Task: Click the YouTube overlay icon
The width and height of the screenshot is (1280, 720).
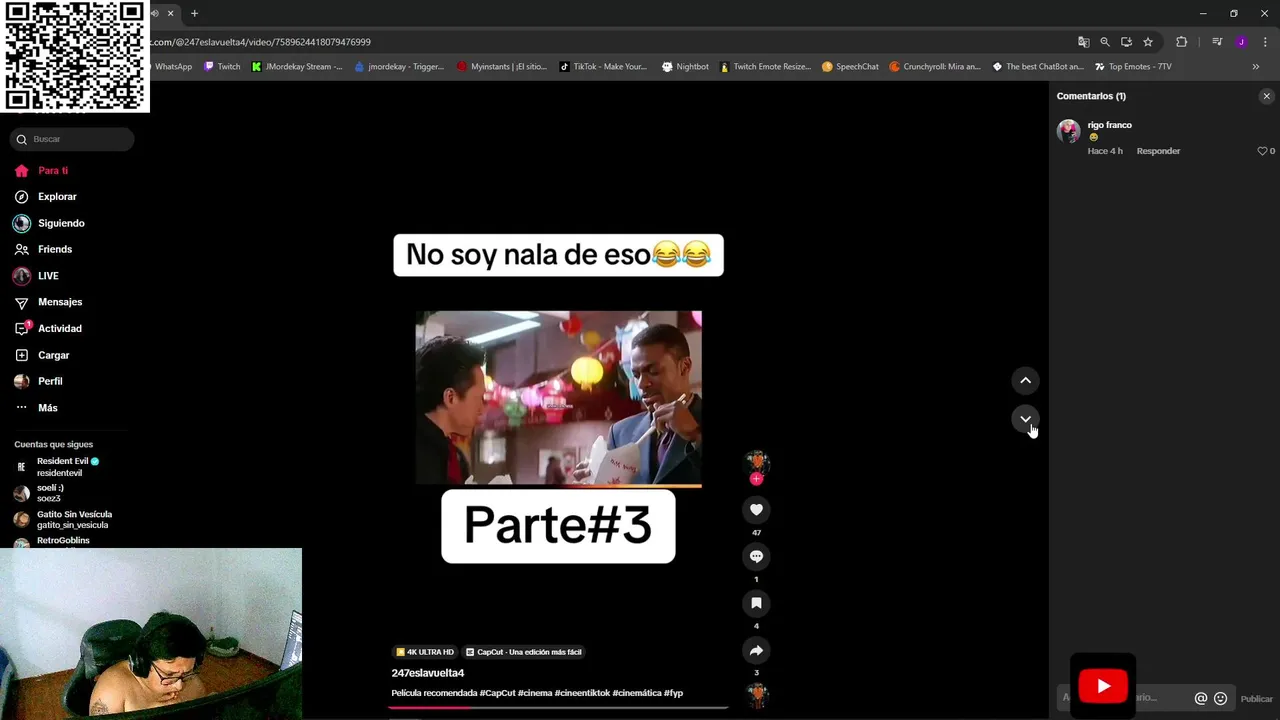Action: point(1103,686)
